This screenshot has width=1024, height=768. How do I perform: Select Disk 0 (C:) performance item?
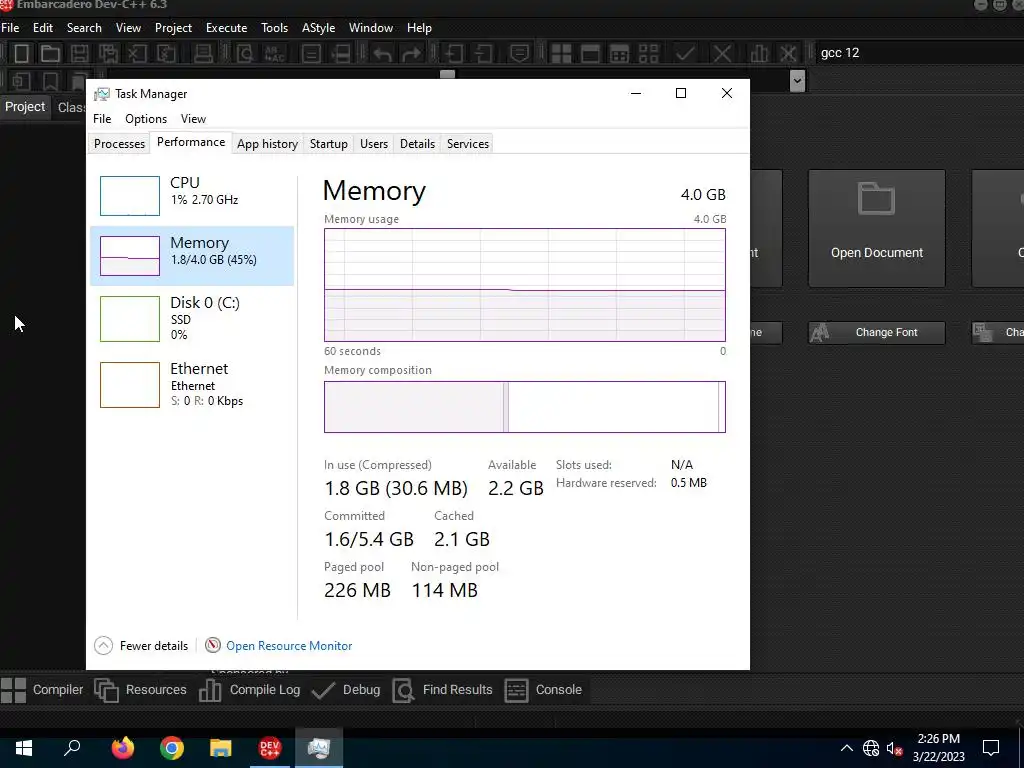click(x=192, y=318)
